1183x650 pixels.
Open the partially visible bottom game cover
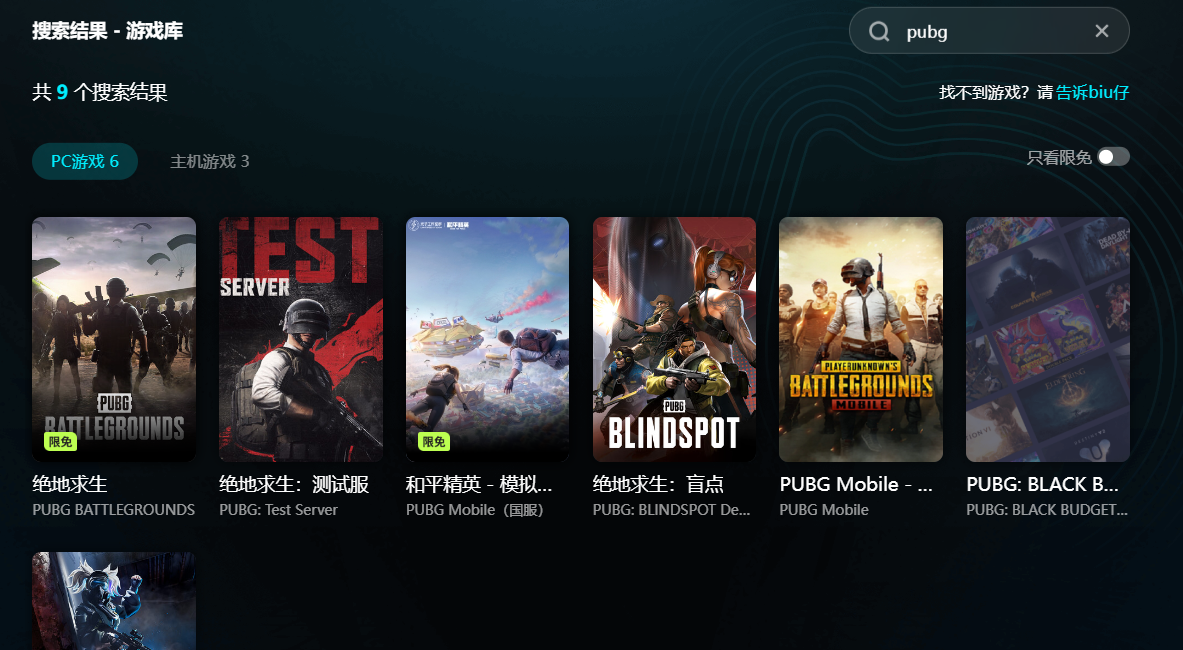(x=114, y=601)
